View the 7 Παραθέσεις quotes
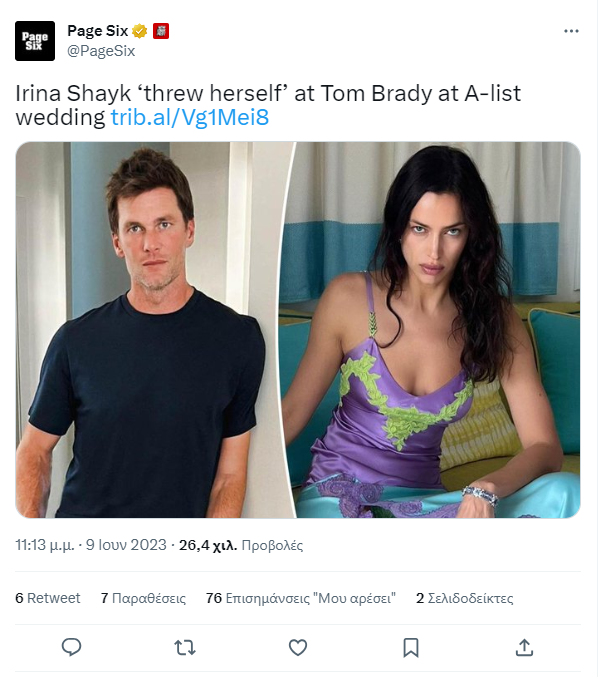608x677 pixels. coord(143,598)
